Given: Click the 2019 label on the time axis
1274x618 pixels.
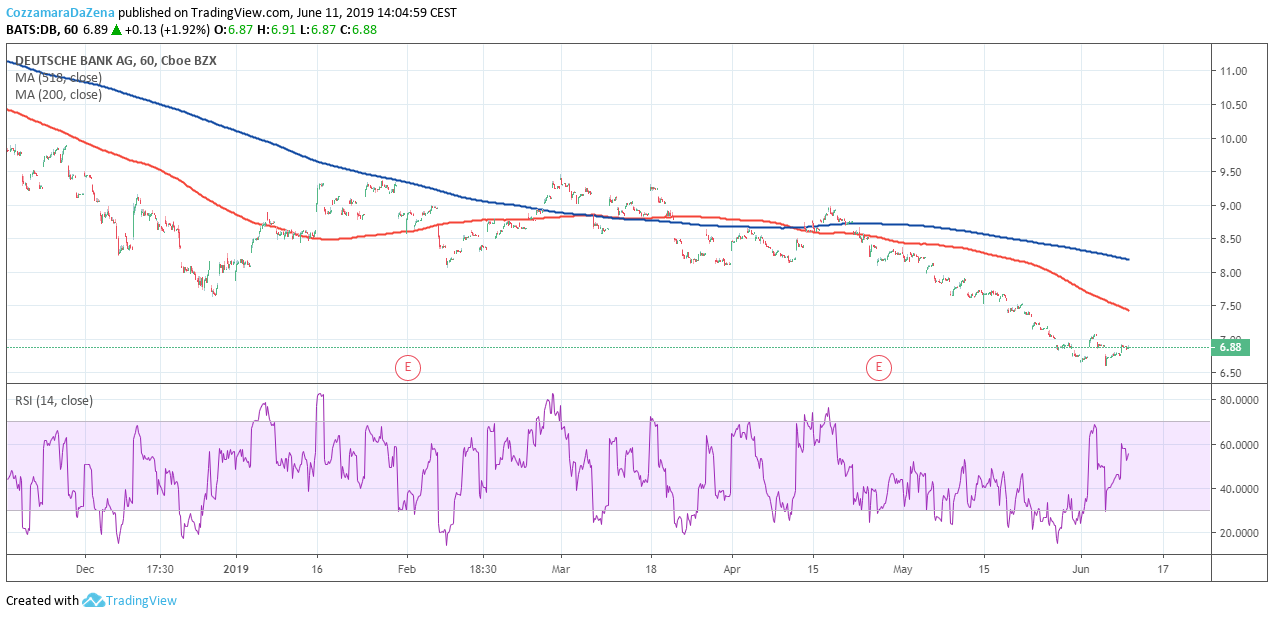Looking at the screenshot, I should (236, 570).
